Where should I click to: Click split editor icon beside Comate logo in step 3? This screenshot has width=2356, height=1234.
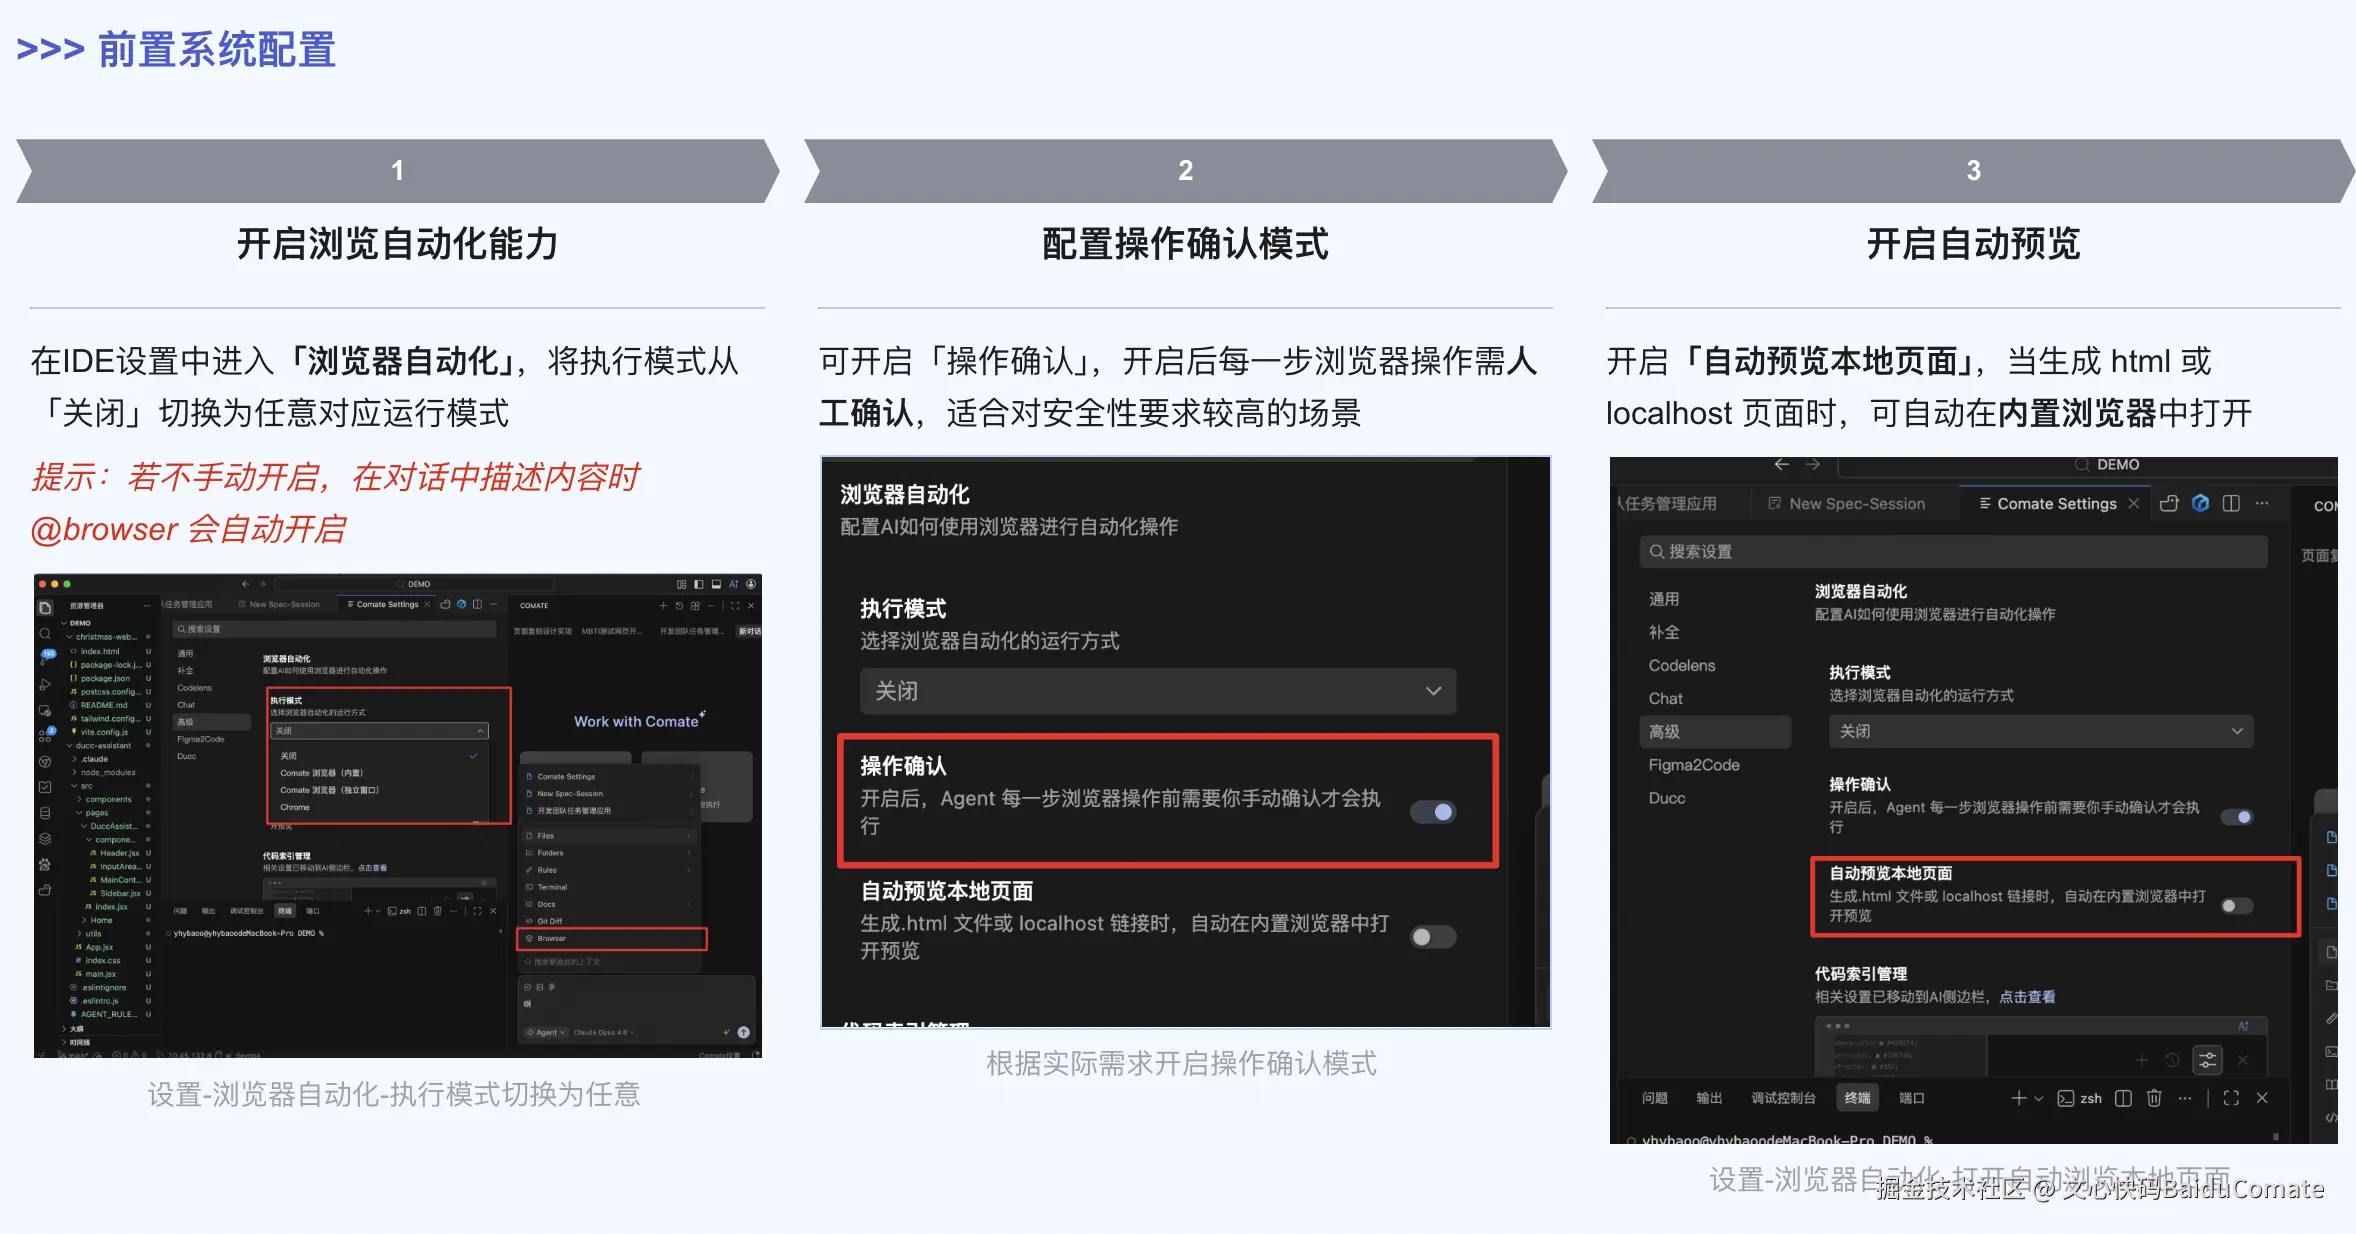2231,503
